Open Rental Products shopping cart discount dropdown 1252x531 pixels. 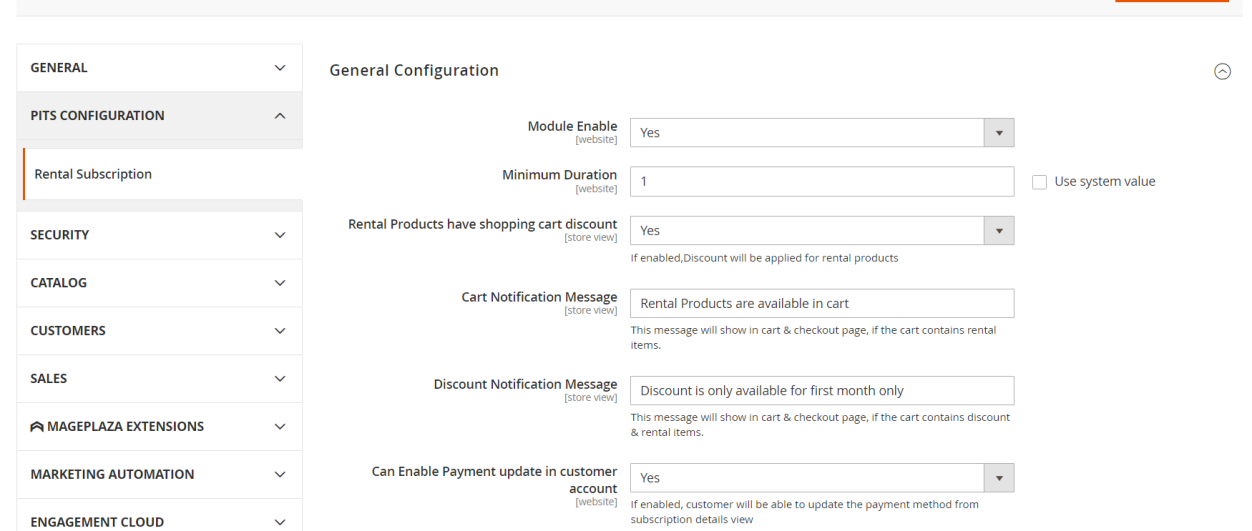(x=821, y=231)
